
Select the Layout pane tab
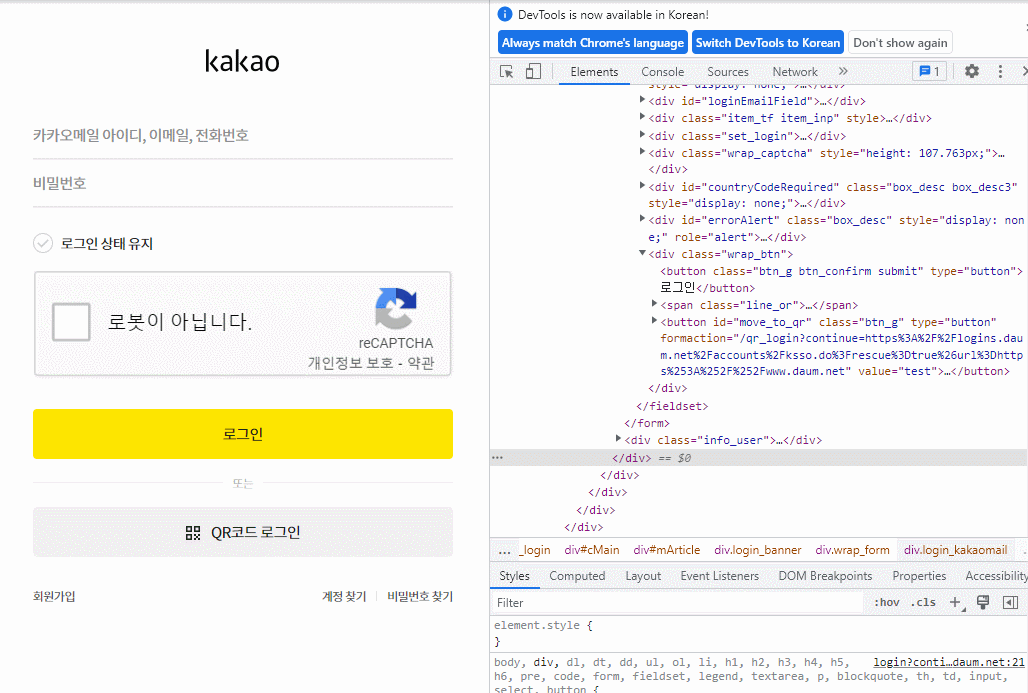[x=642, y=576]
